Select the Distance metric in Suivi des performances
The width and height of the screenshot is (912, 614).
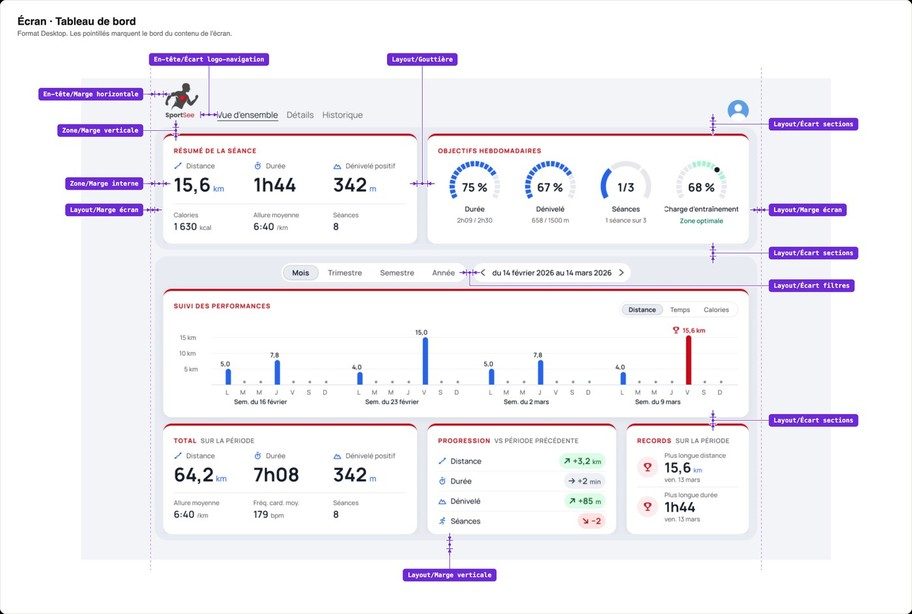point(642,310)
